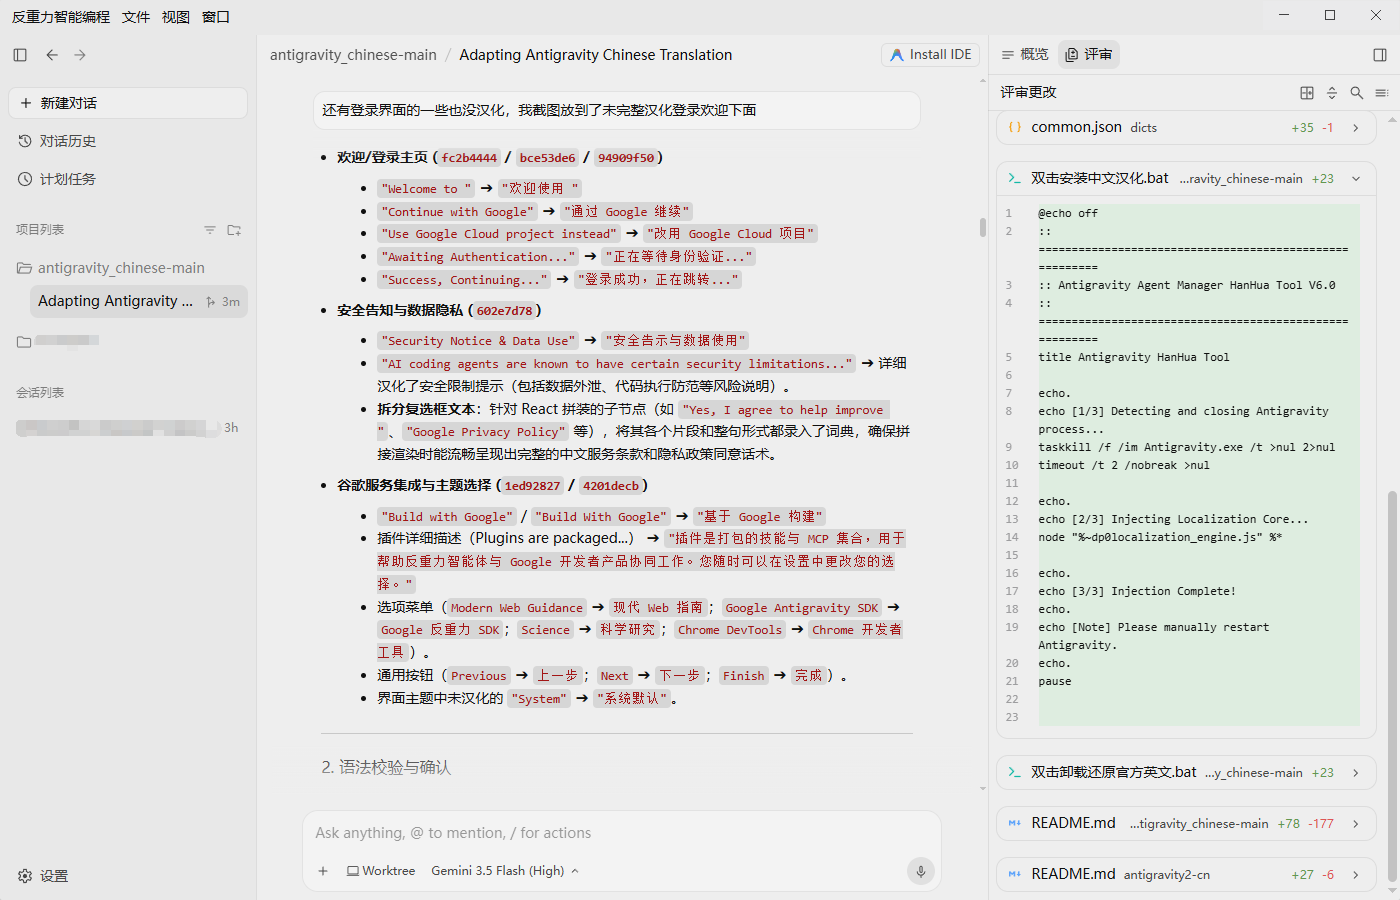Image resolution: width=1400 pixels, height=900 pixels.
Task: Go back with the left arrow
Action: [52, 55]
